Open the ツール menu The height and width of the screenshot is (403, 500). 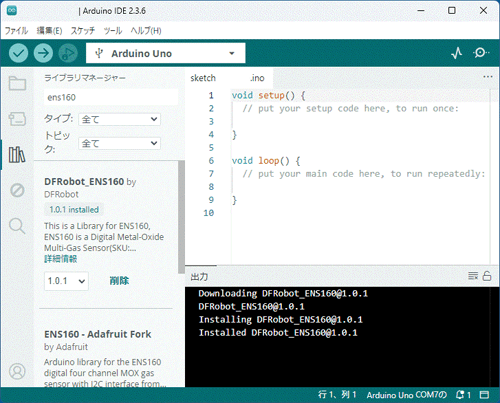click(113, 31)
